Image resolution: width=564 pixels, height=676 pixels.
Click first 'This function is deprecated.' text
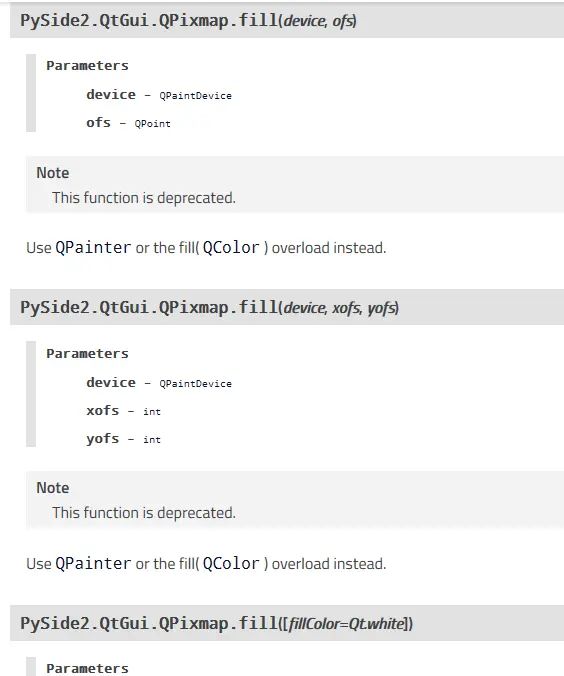click(144, 198)
